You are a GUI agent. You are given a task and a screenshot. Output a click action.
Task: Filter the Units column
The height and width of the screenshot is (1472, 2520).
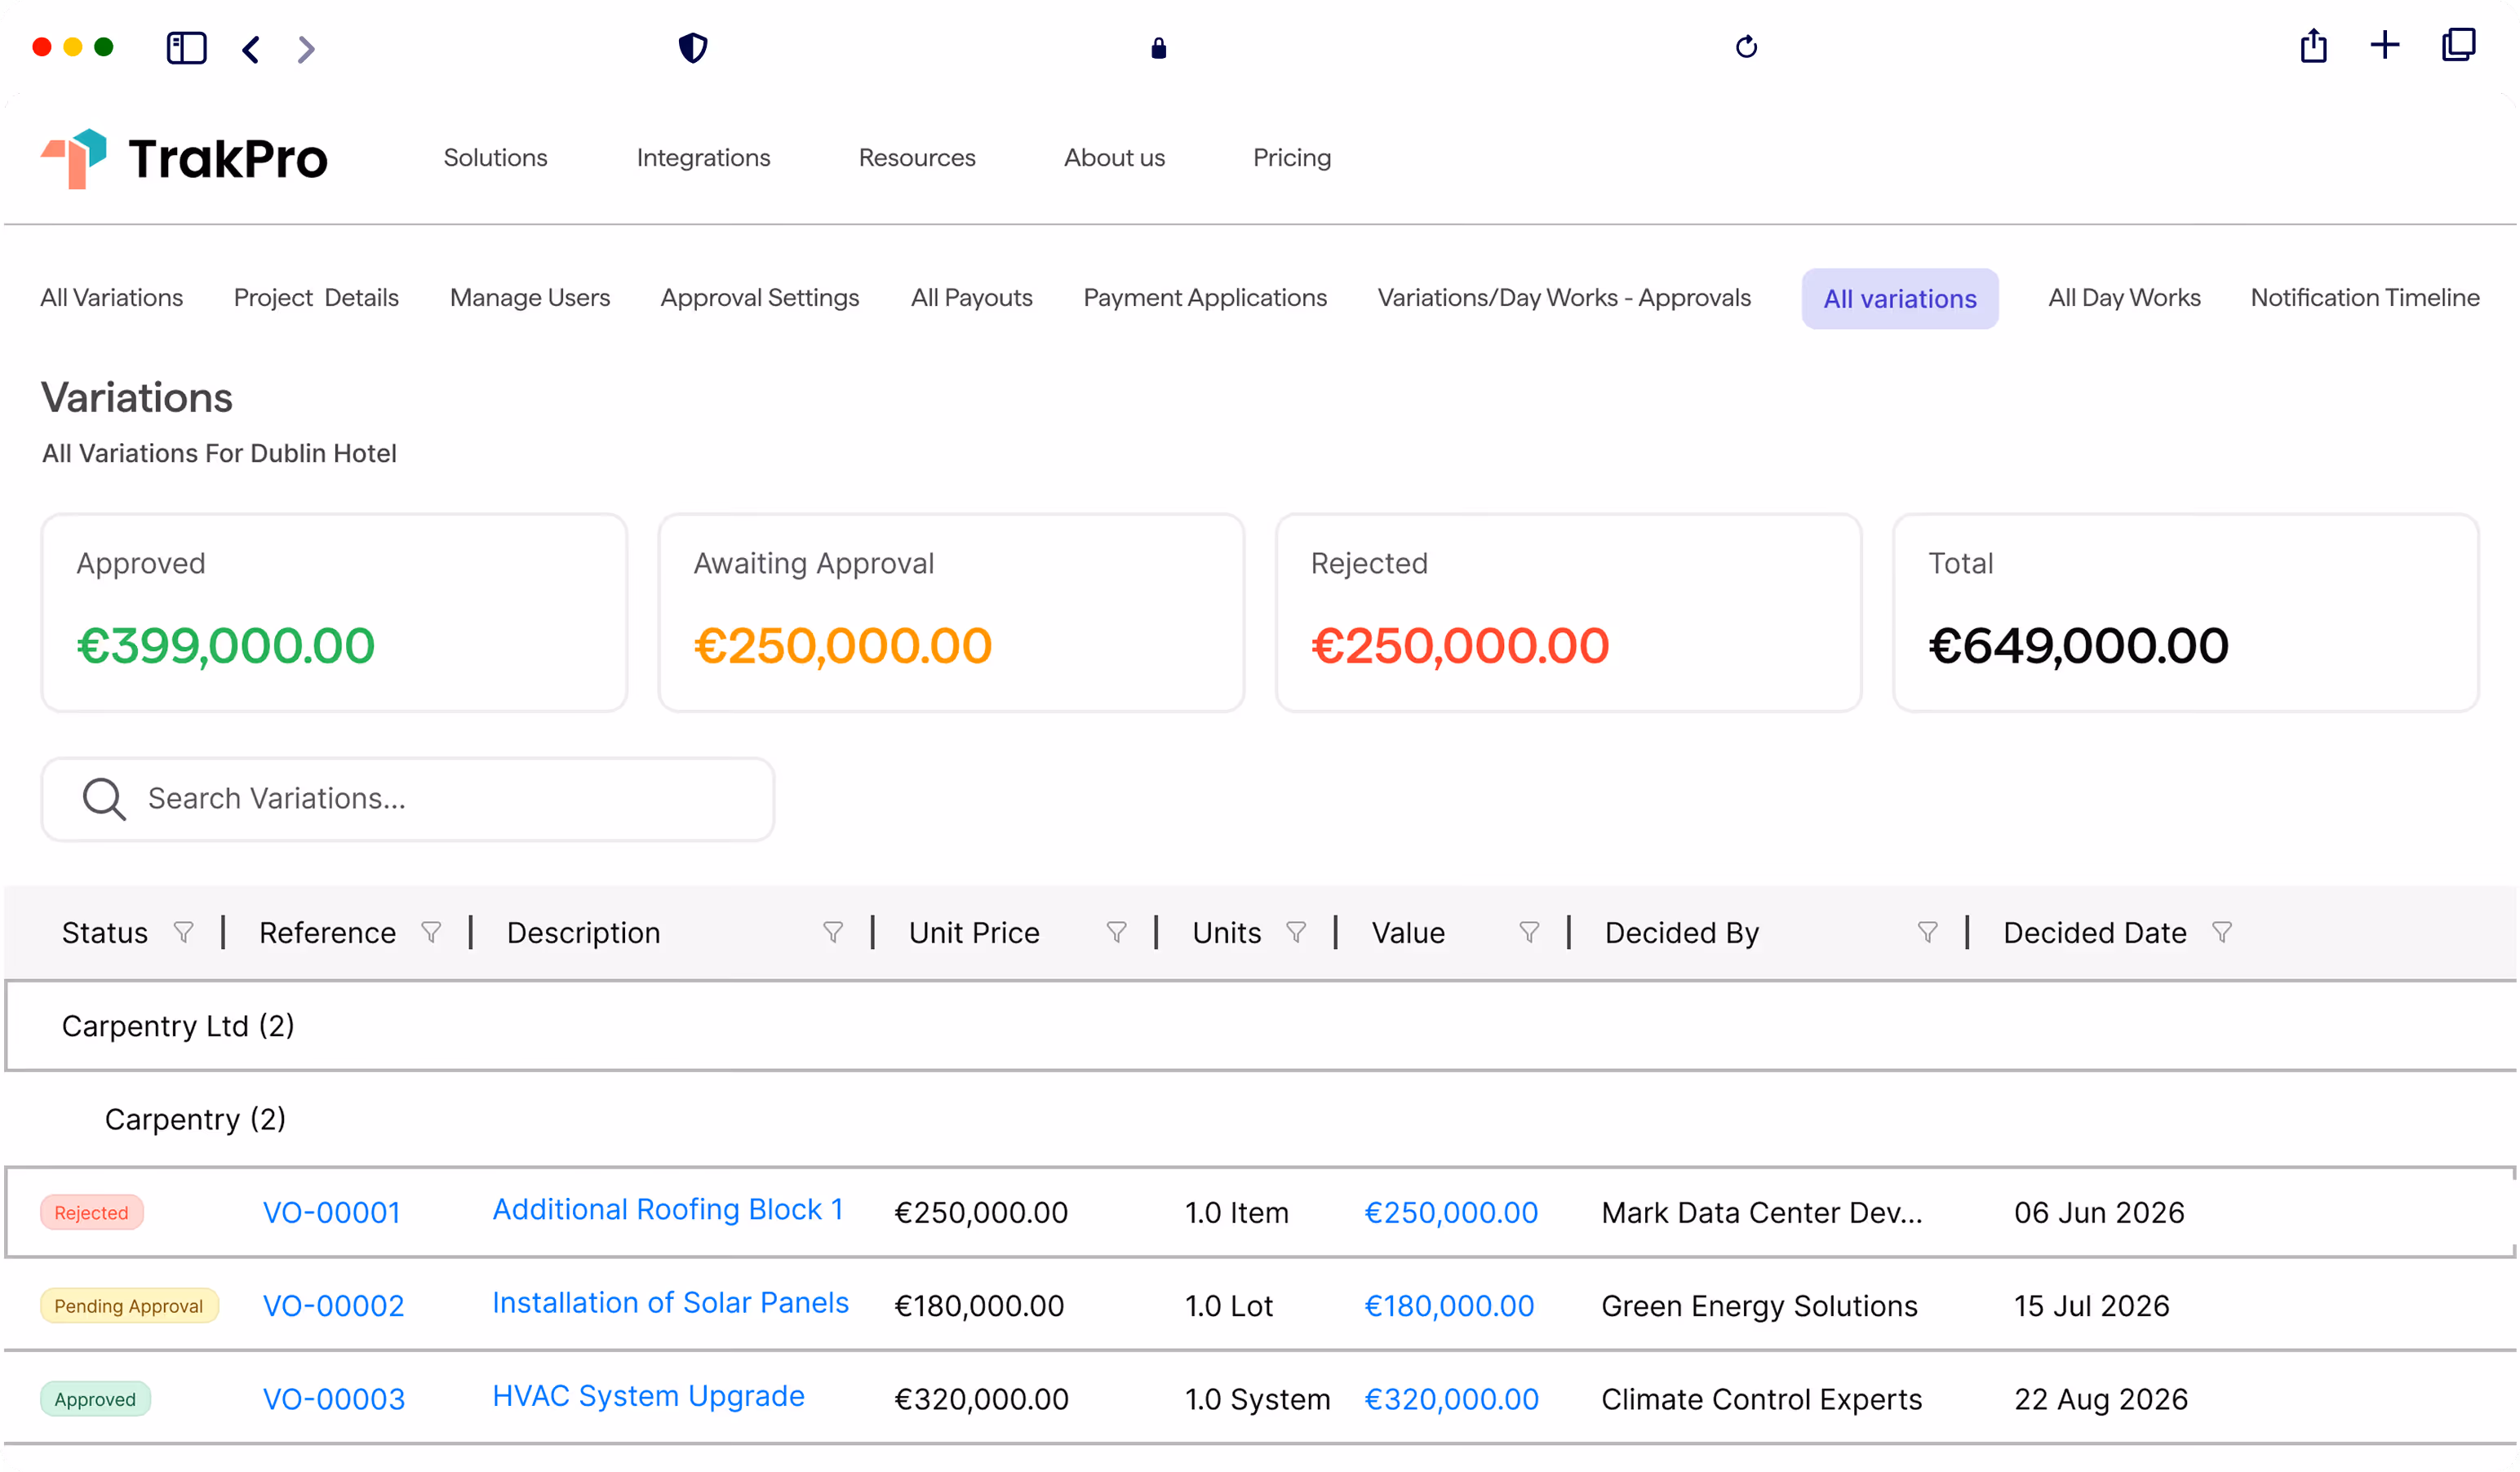(x=1296, y=932)
